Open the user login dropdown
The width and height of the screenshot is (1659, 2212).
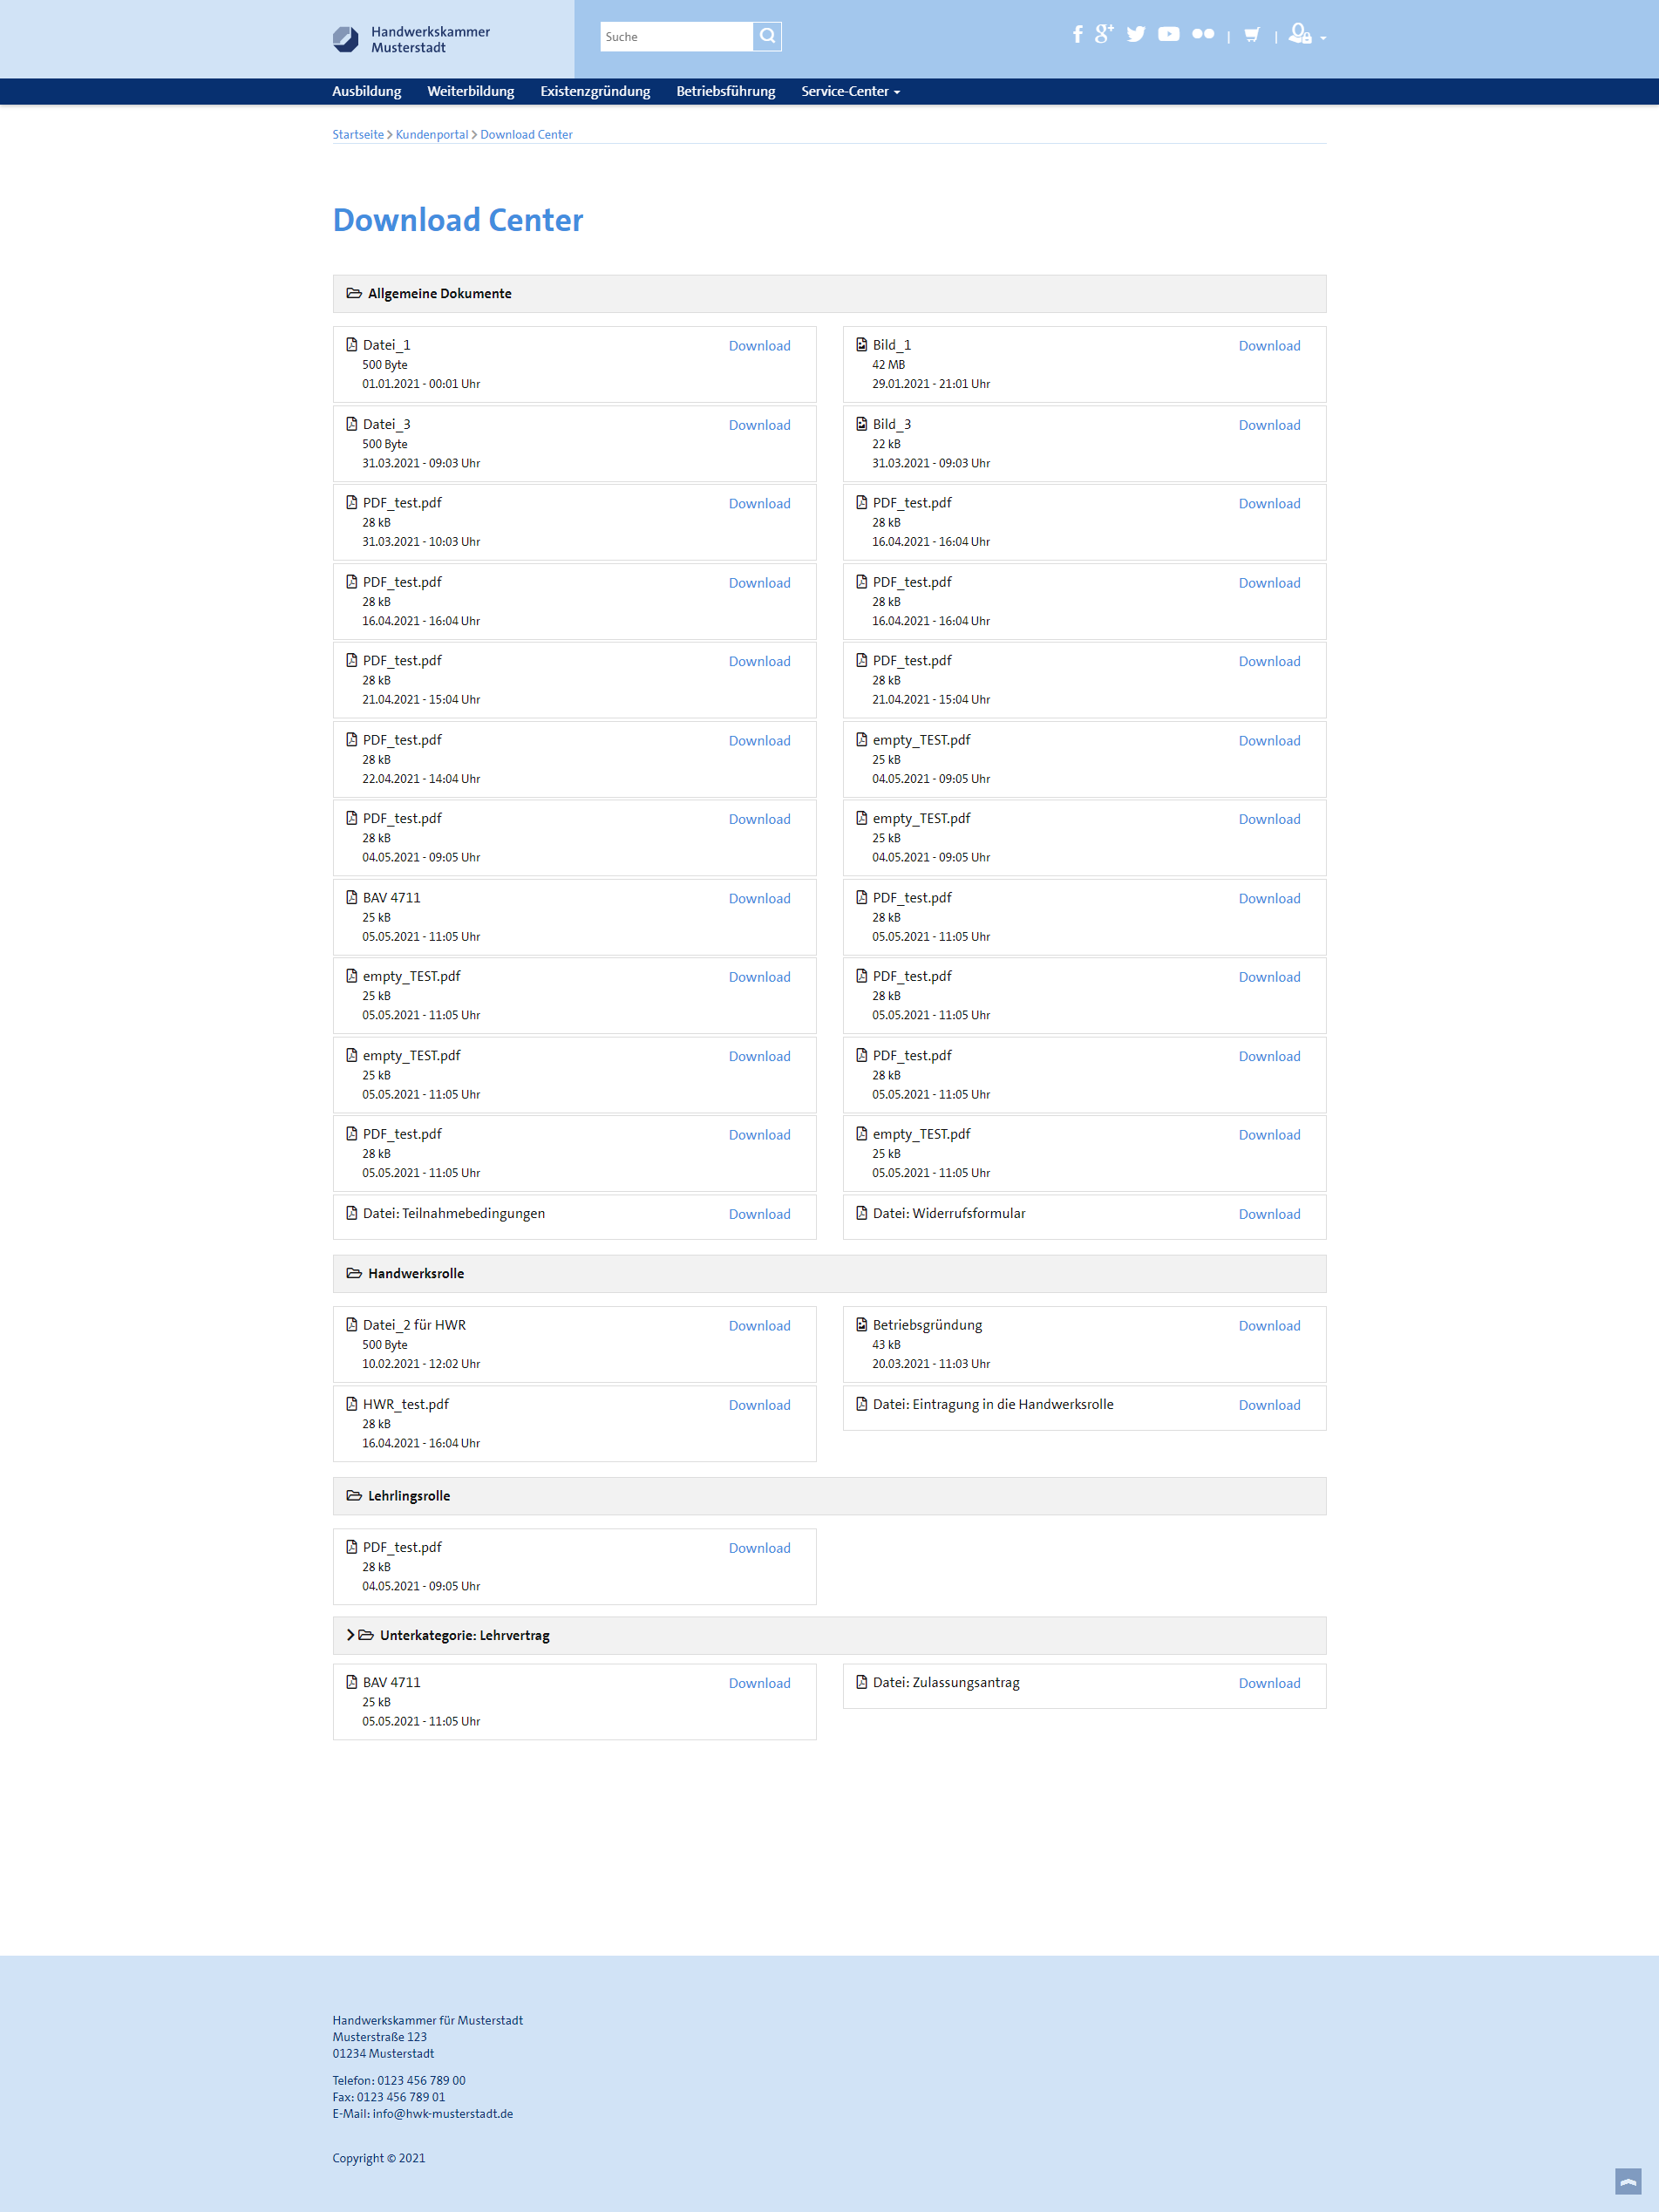1306,35
